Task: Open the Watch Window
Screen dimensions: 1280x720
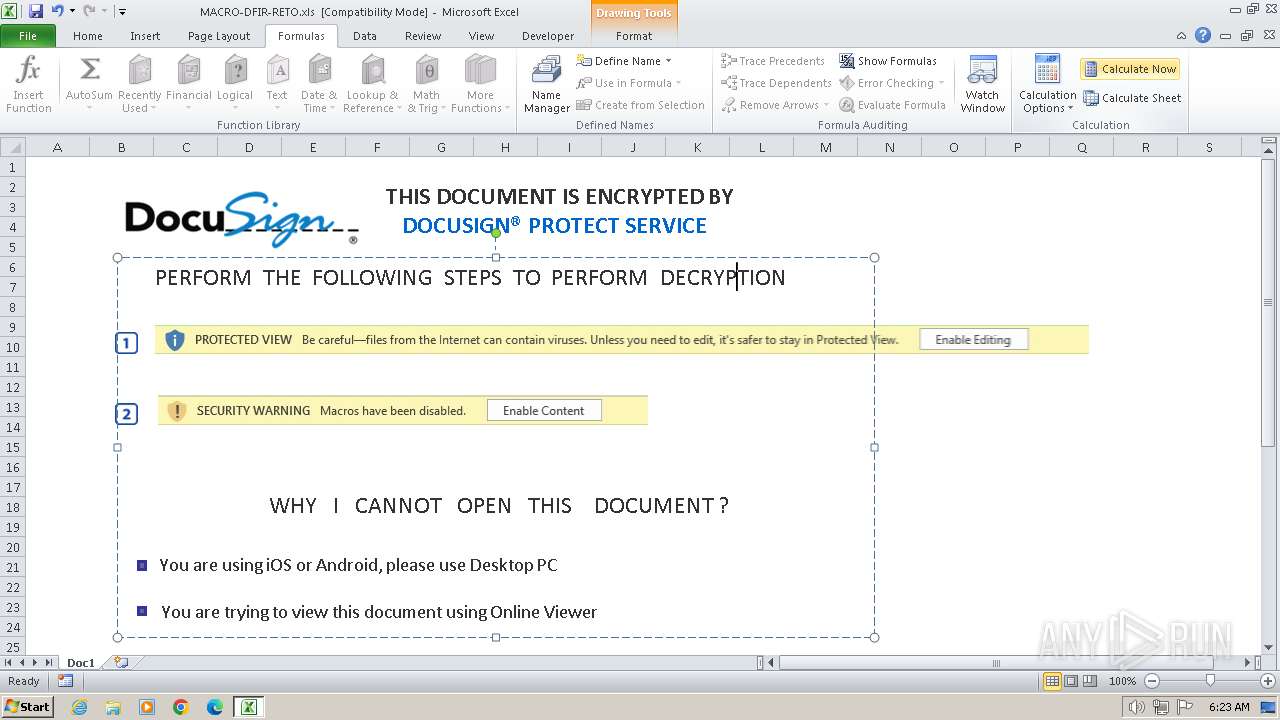Action: point(983,85)
